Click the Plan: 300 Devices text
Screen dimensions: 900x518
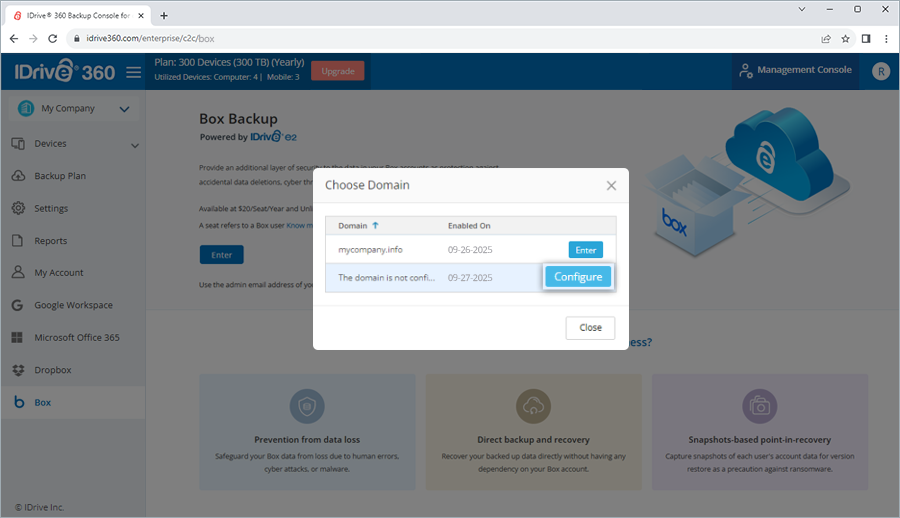(229, 62)
